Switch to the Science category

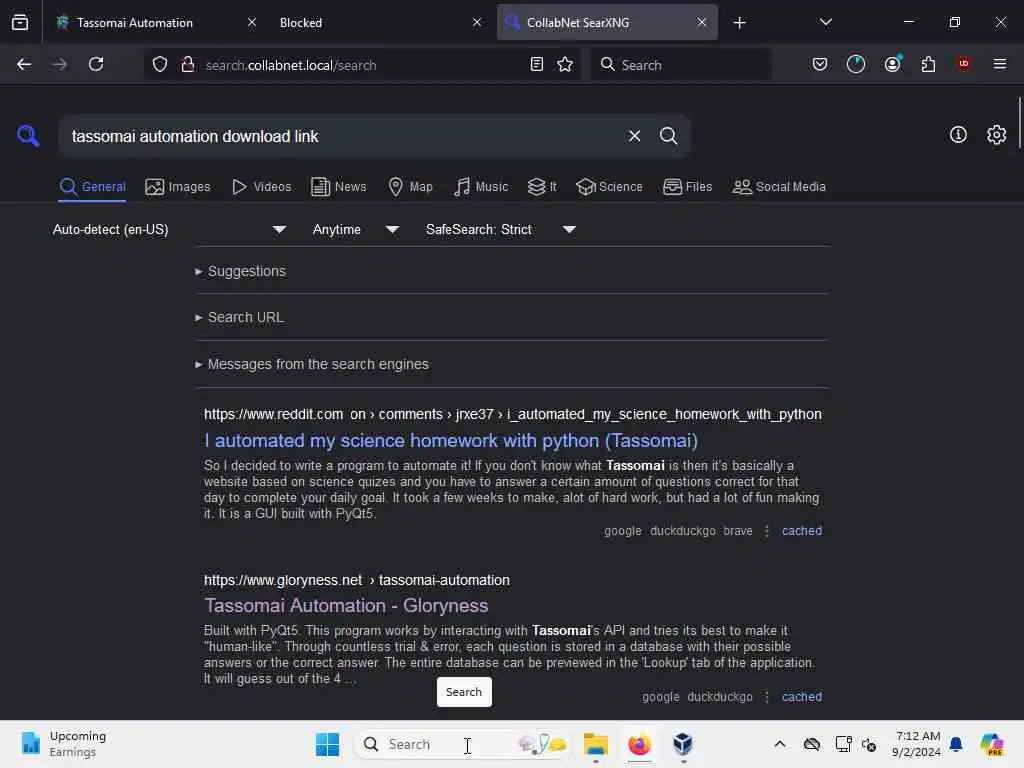pos(609,187)
